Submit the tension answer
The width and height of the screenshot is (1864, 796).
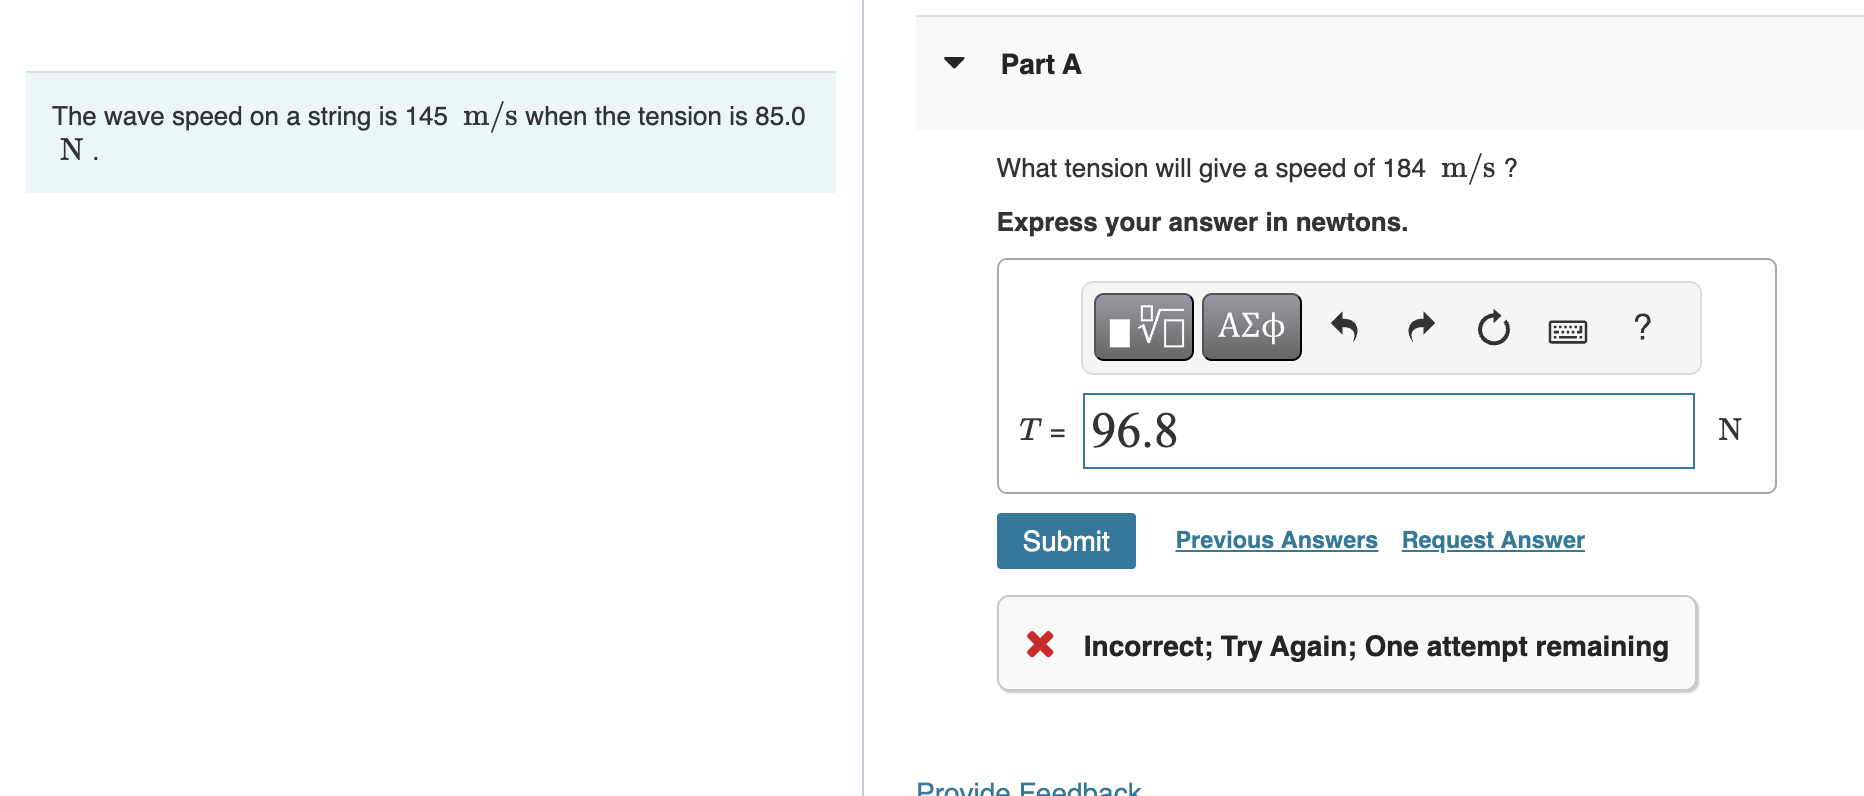click(1065, 540)
